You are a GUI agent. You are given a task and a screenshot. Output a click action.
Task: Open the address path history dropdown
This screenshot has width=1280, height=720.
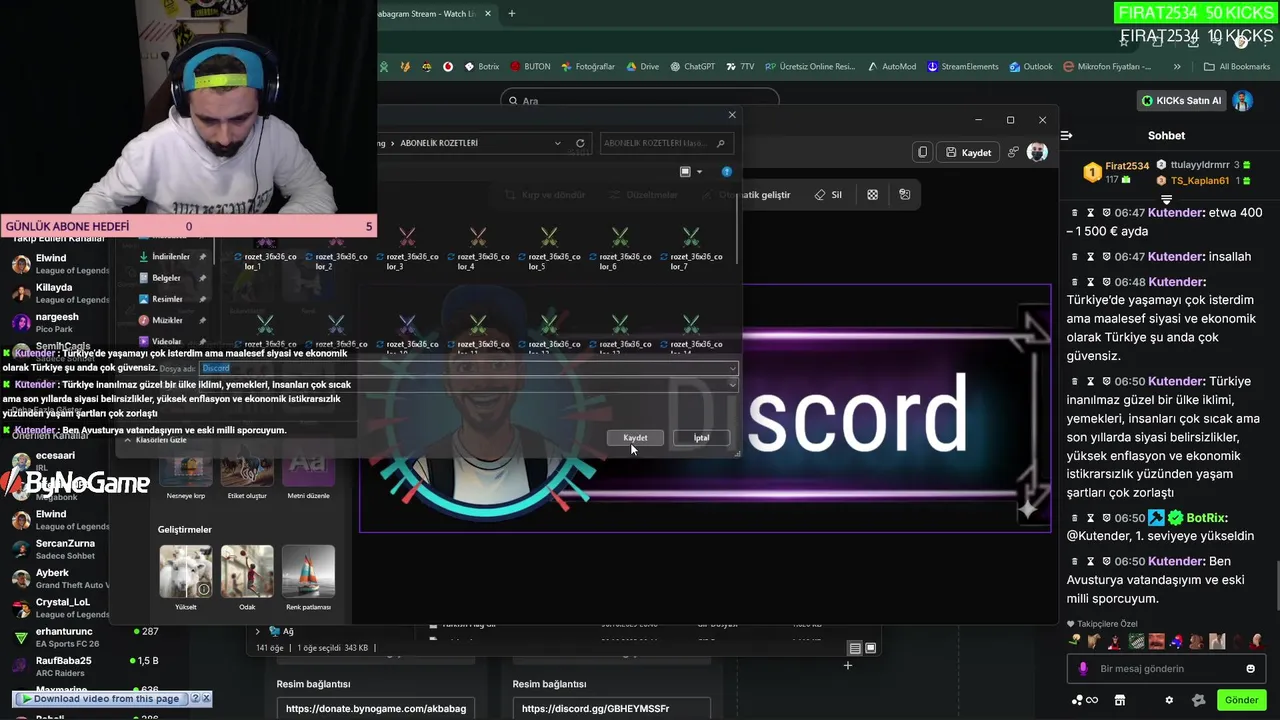click(x=558, y=143)
